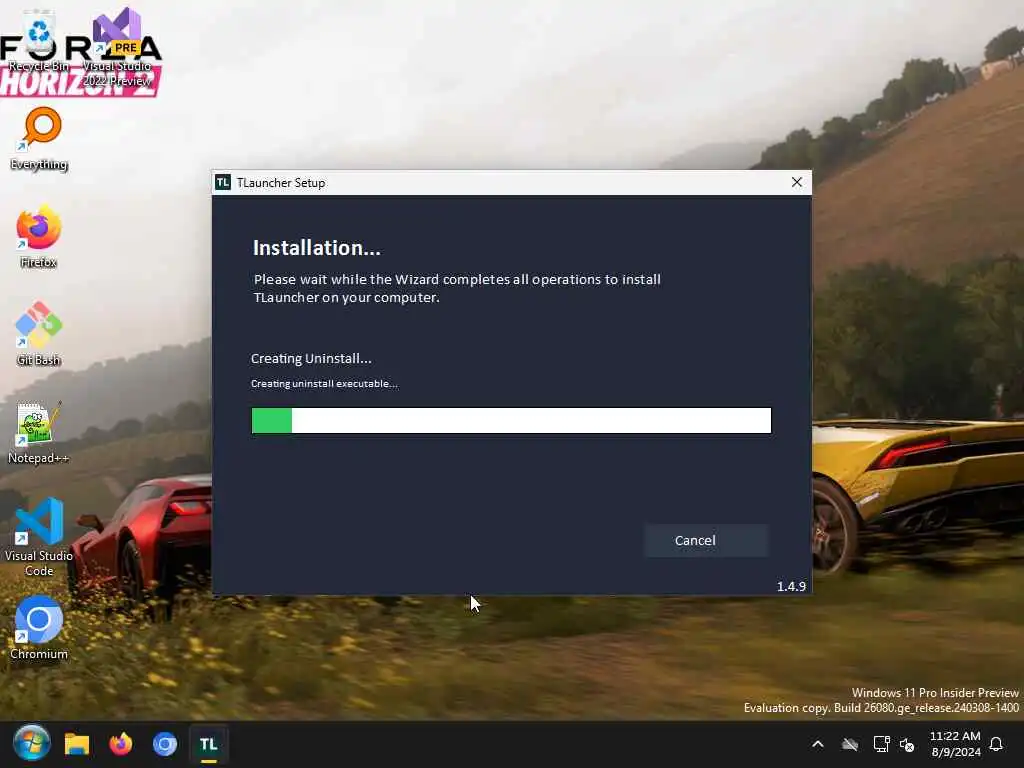Viewport: 1024px width, 768px height.
Task: Select the Firefox desktop shortcut
Action: pyautogui.click(x=39, y=236)
